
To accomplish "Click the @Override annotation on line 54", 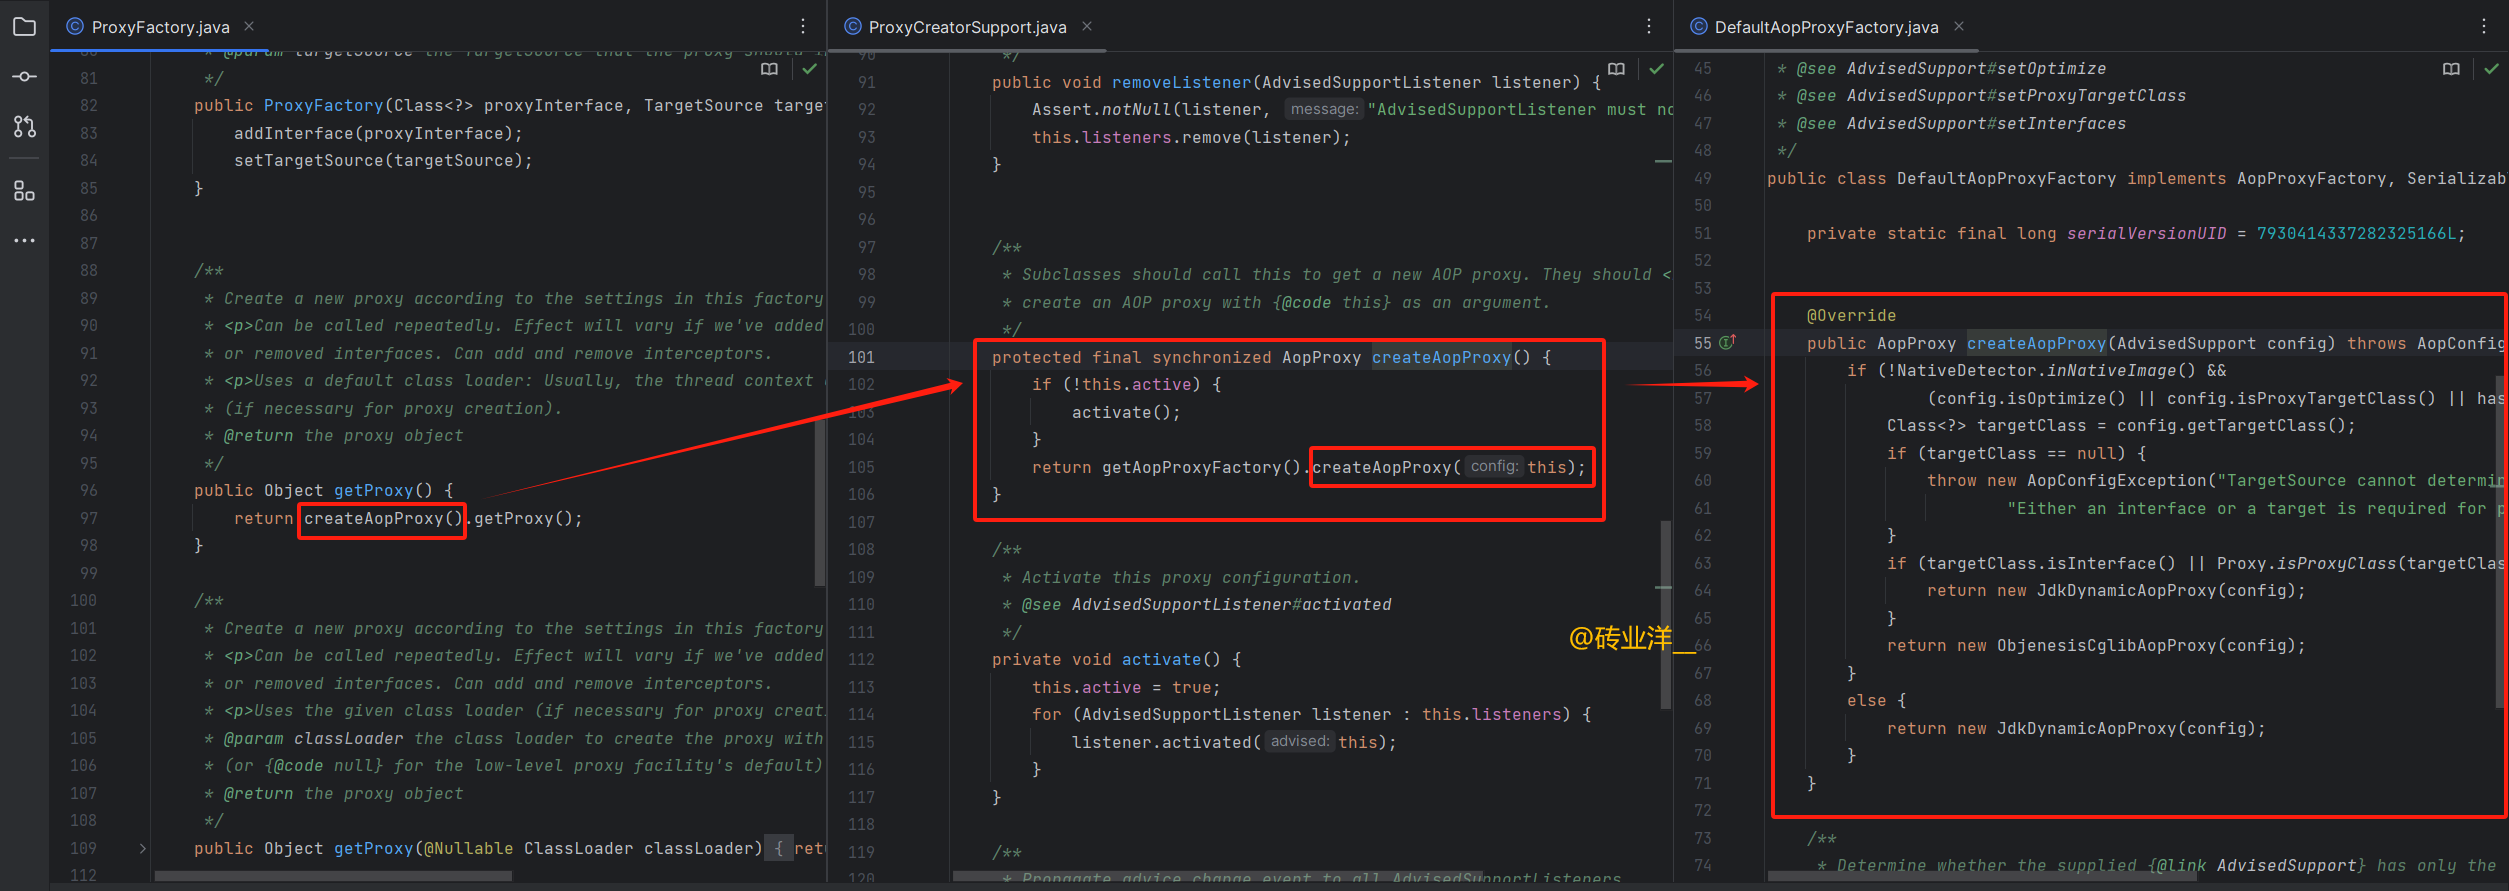I will click(x=1851, y=316).
